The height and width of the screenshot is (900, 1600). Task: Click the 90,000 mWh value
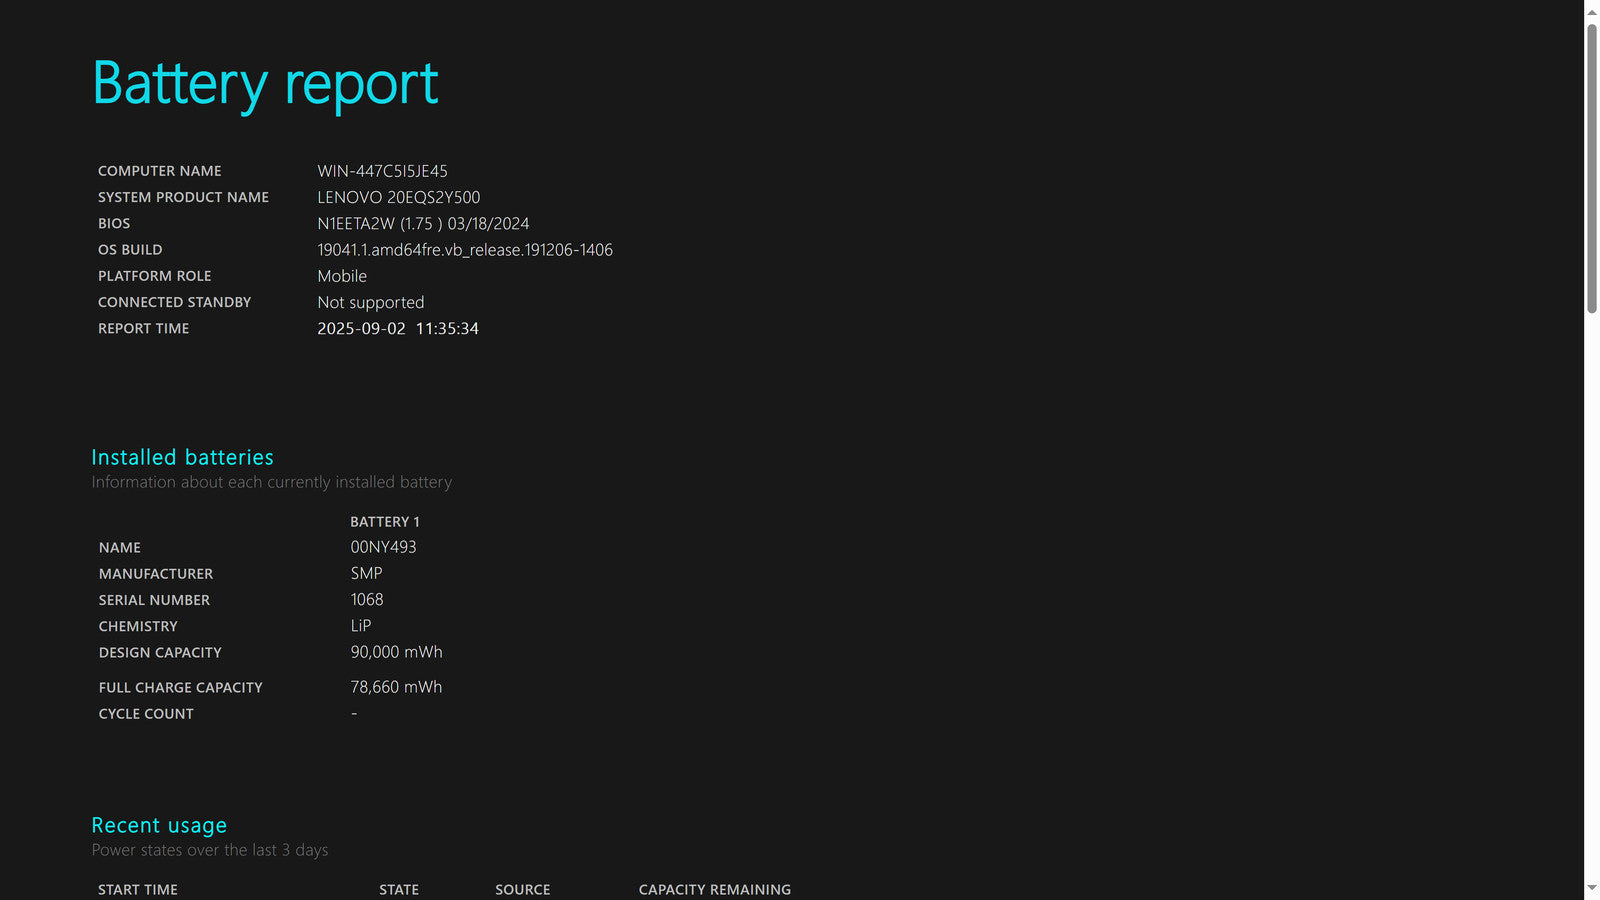tap(396, 651)
